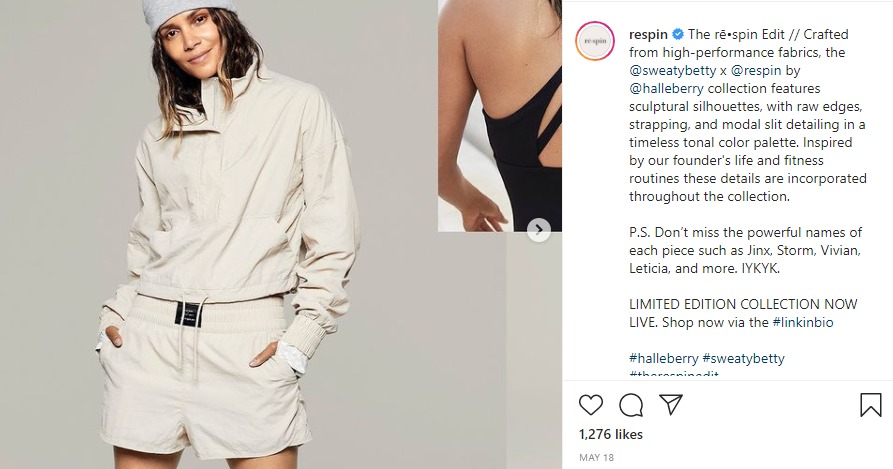
Task: Save the post with the bookmark icon
Action: tap(870, 405)
